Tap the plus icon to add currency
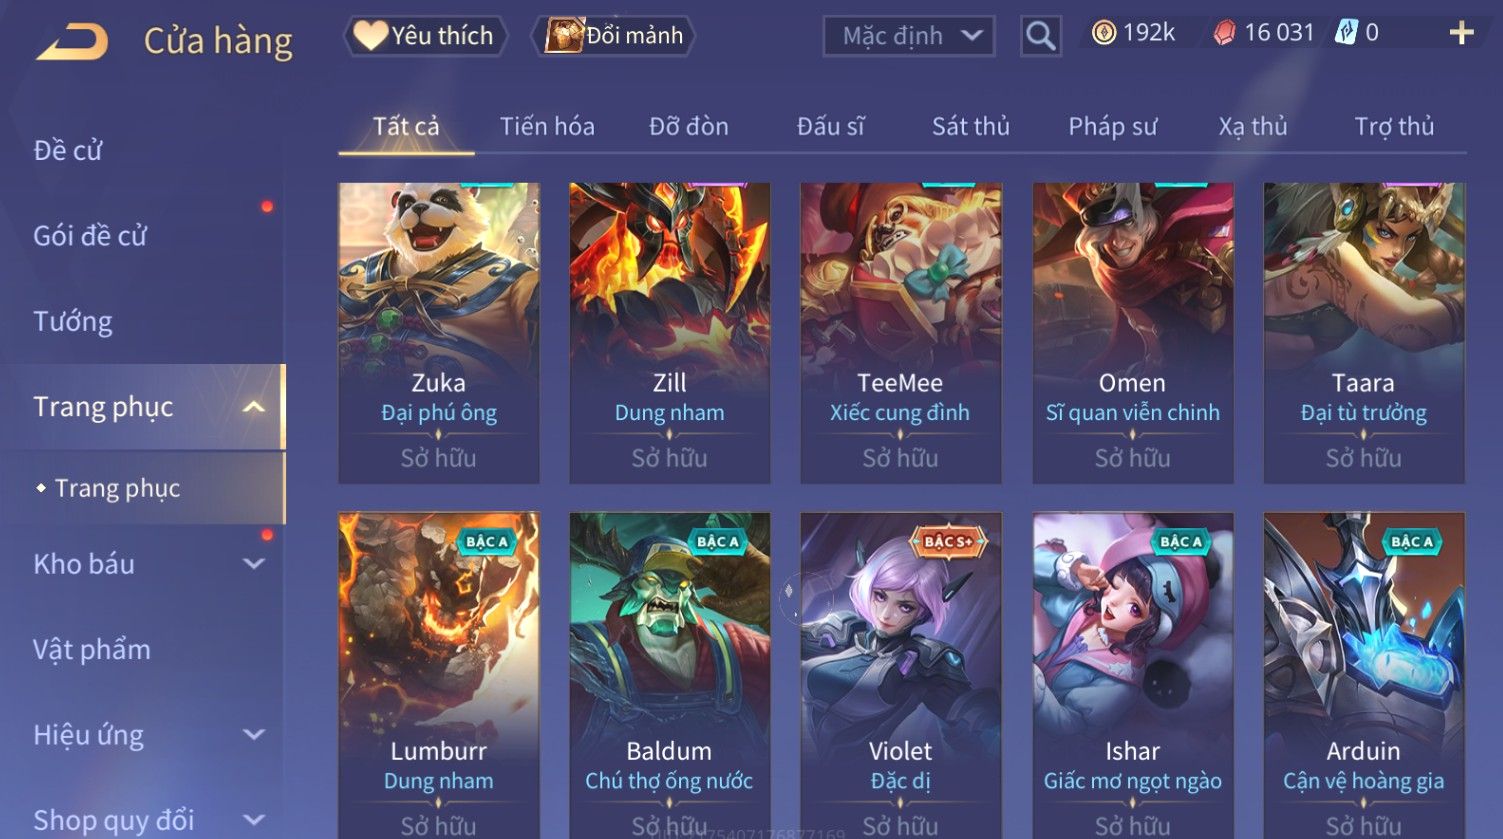Screen dimensions: 1503x839 (x=1461, y=33)
